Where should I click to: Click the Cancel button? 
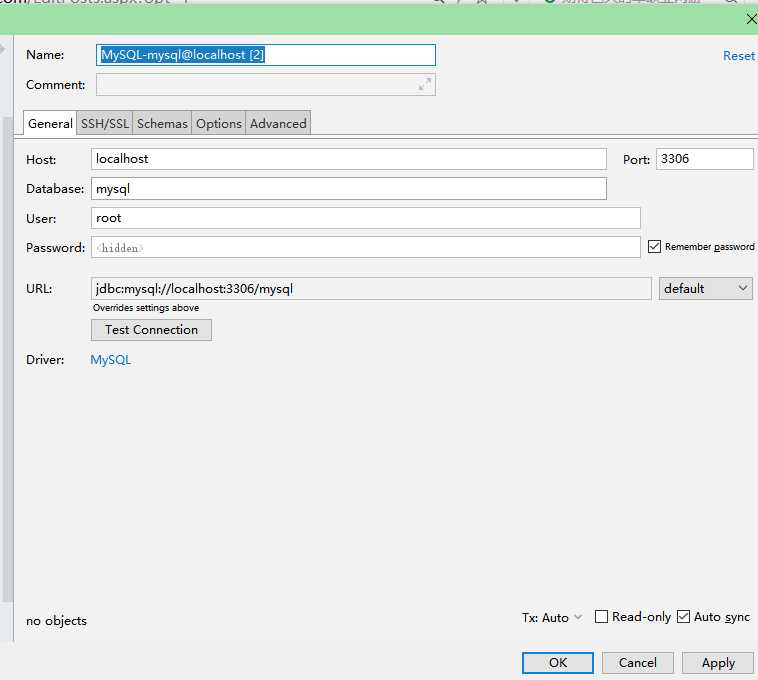[x=638, y=663]
